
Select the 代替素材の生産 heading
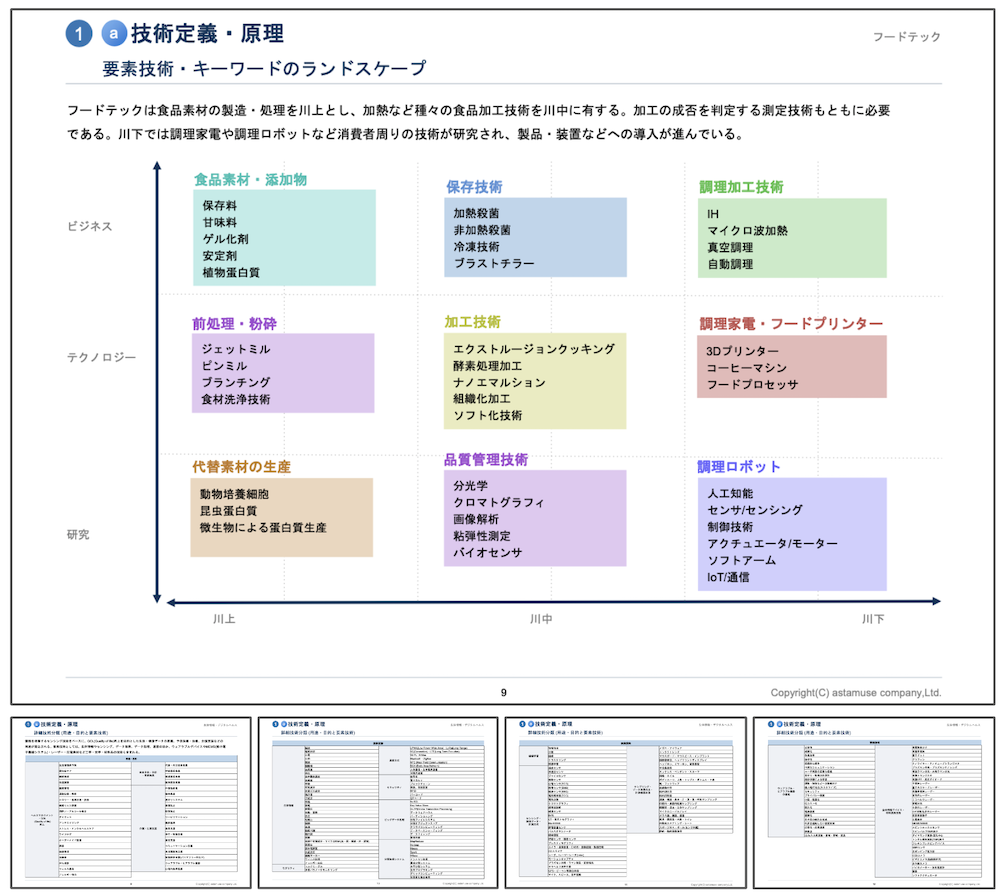click(x=242, y=467)
